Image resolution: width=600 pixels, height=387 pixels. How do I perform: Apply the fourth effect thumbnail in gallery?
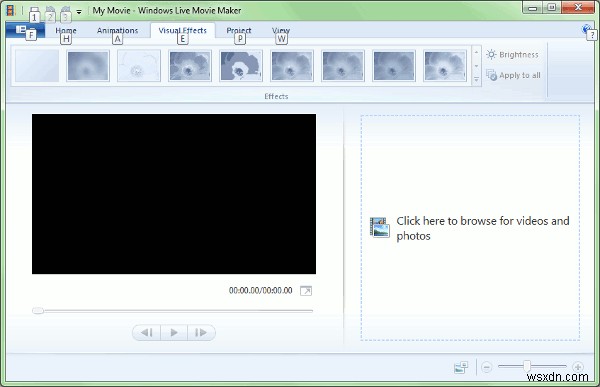[190, 66]
